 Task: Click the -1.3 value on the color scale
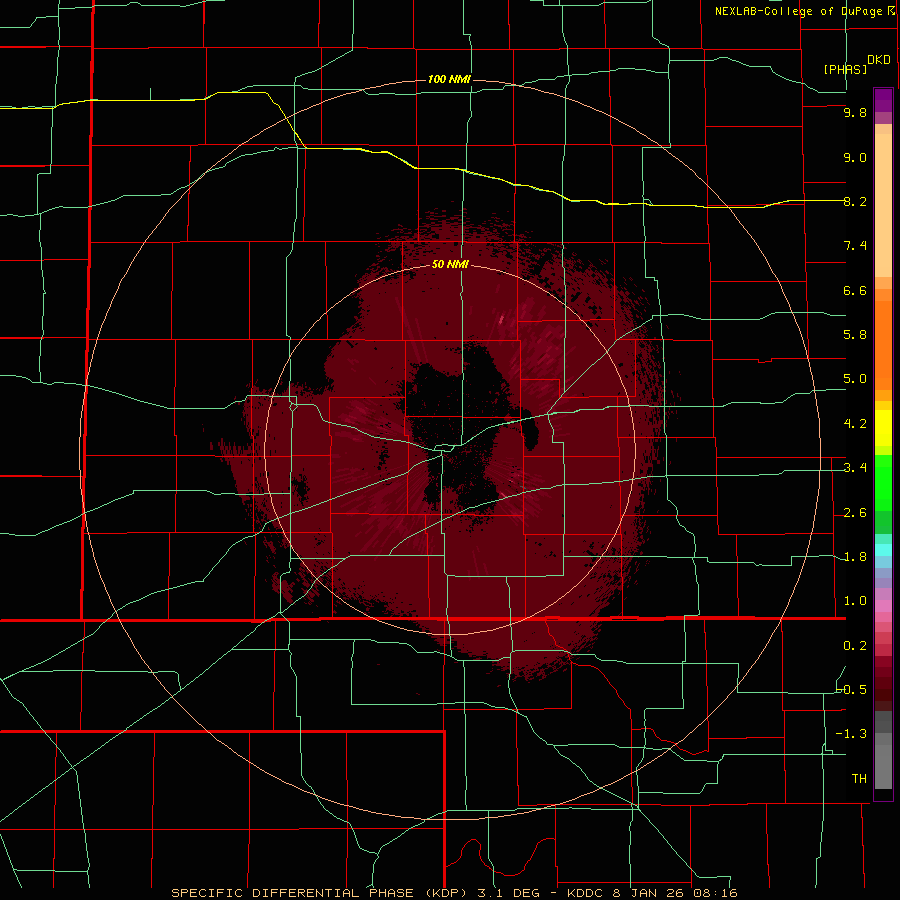[x=852, y=734]
